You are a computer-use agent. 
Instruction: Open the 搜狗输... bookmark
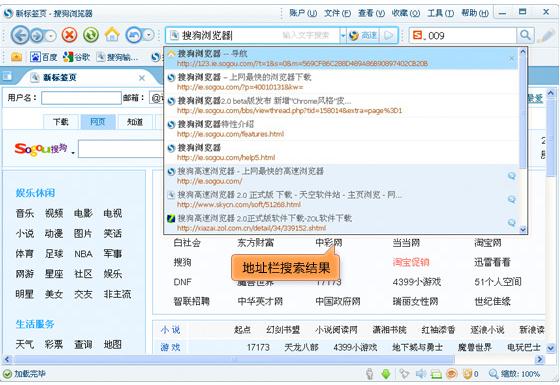click(x=117, y=57)
